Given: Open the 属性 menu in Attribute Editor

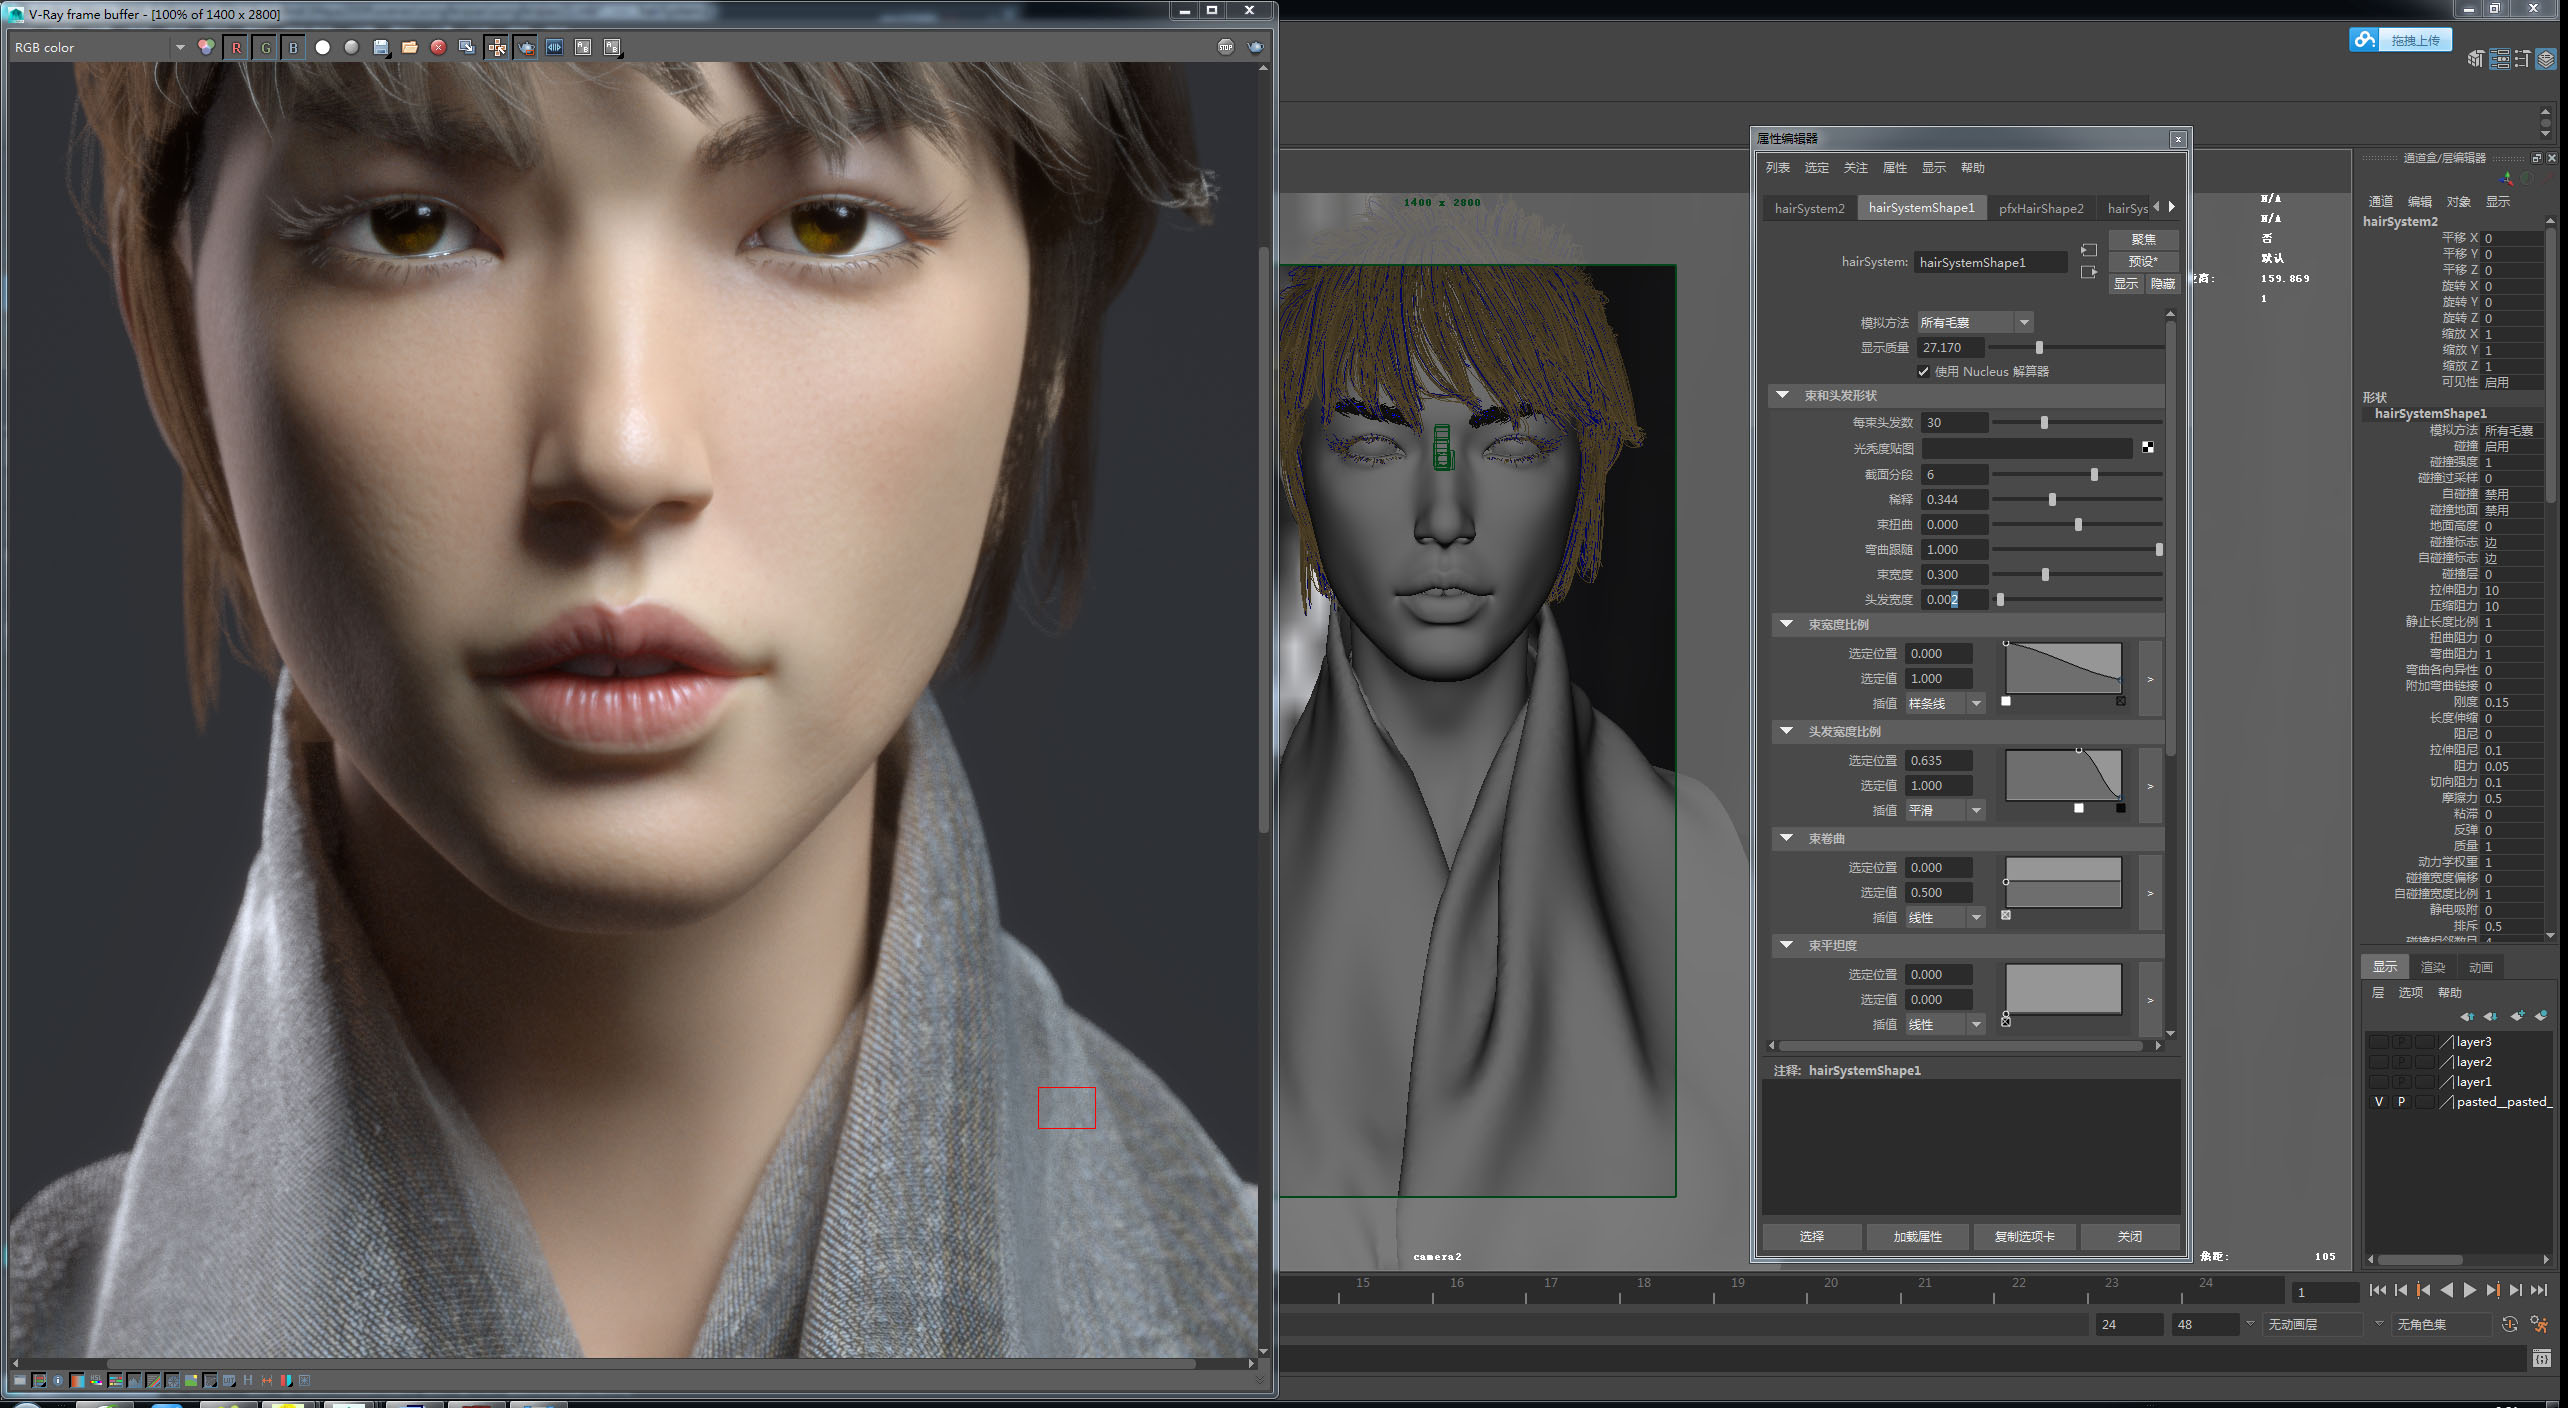Looking at the screenshot, I should point(1894,167).
